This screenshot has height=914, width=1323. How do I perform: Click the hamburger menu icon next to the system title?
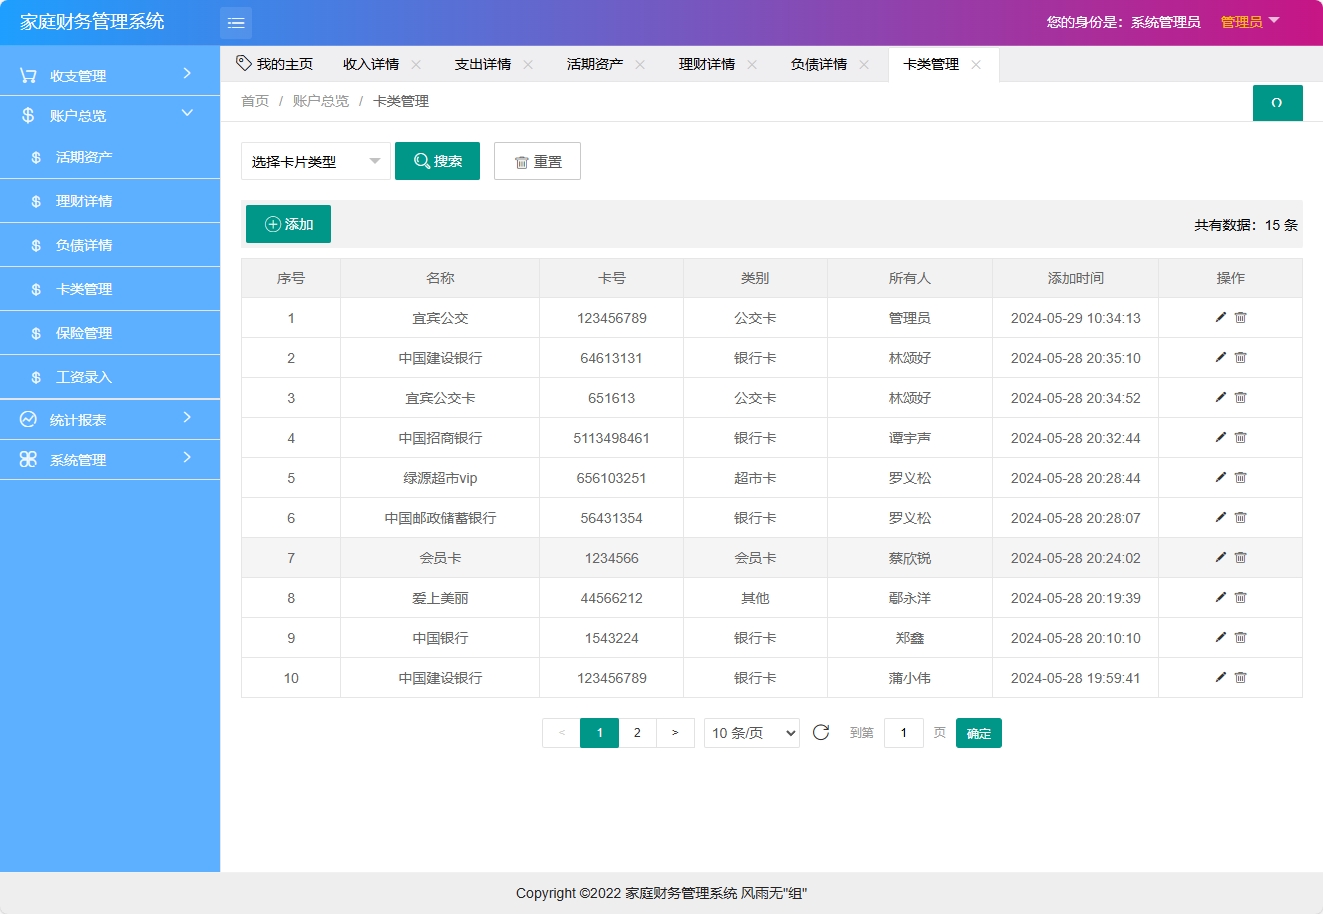tap(236, 22)
